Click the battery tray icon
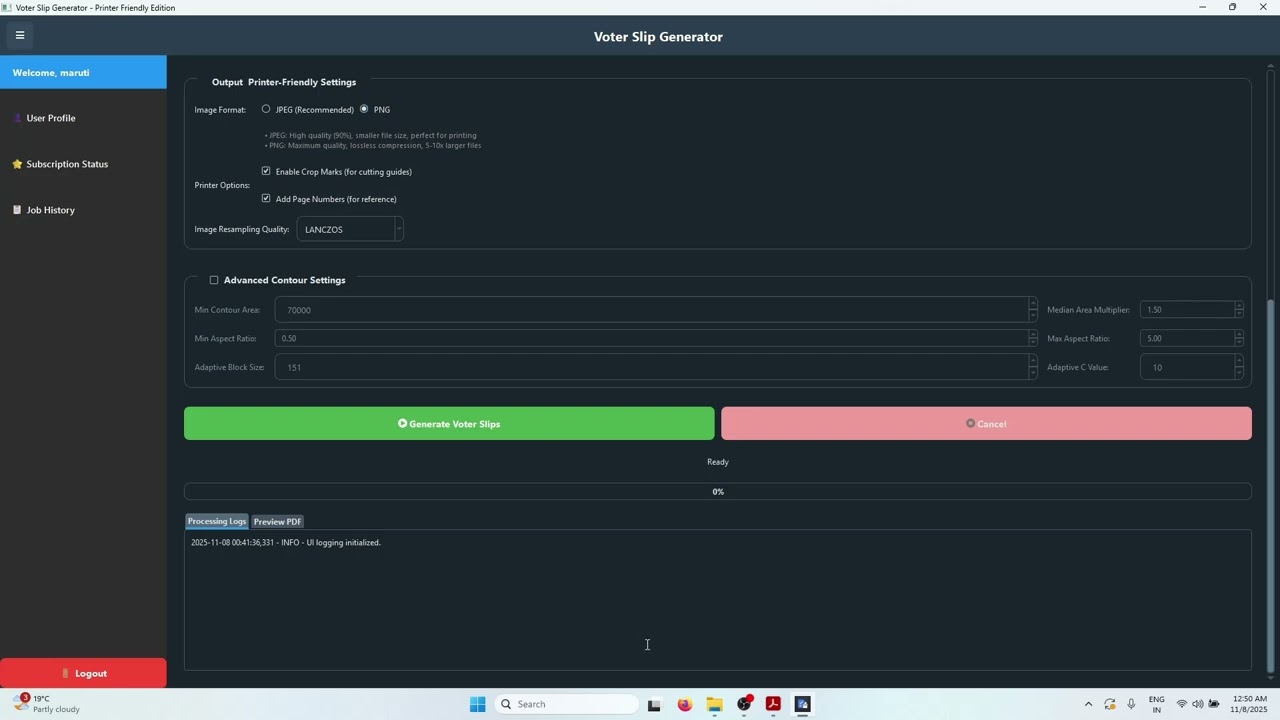This screenshot has height=720, width=1280. pos(1214,704)
